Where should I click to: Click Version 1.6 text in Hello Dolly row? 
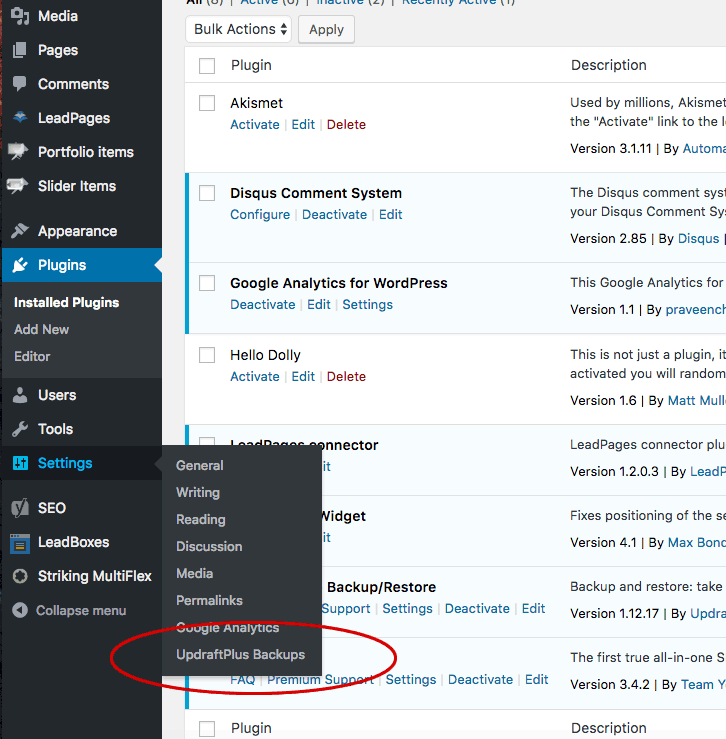click(603, 400)
